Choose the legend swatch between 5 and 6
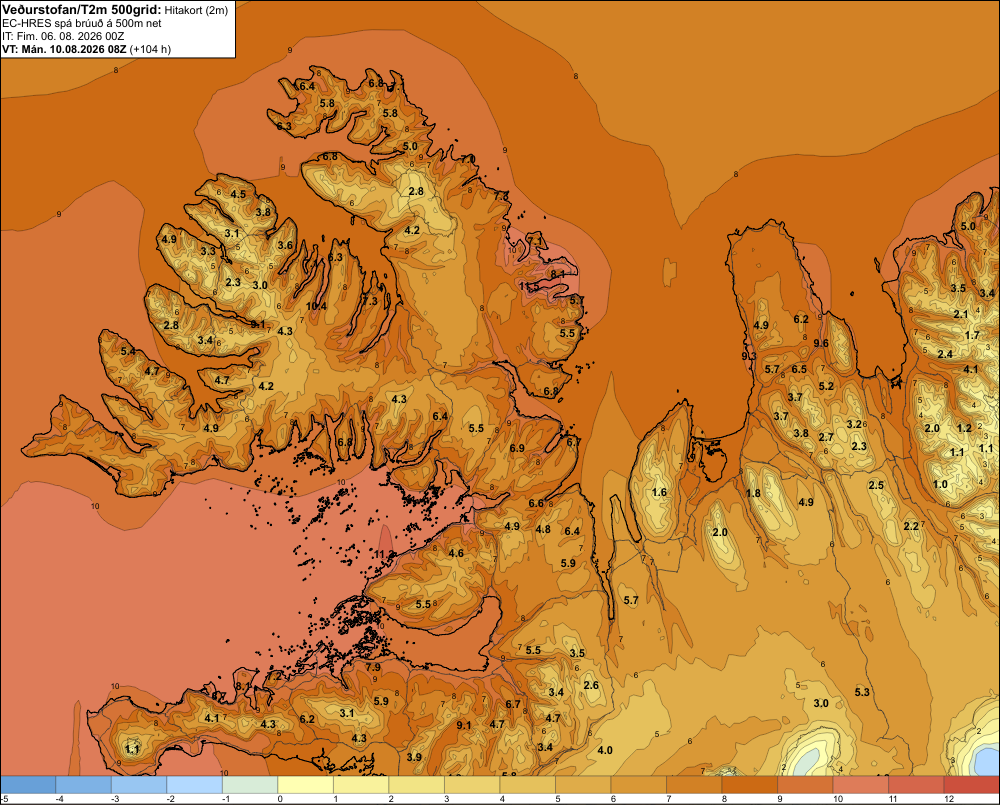The height and width of the screenshot is (805, 1000). [x=583, y=785]
